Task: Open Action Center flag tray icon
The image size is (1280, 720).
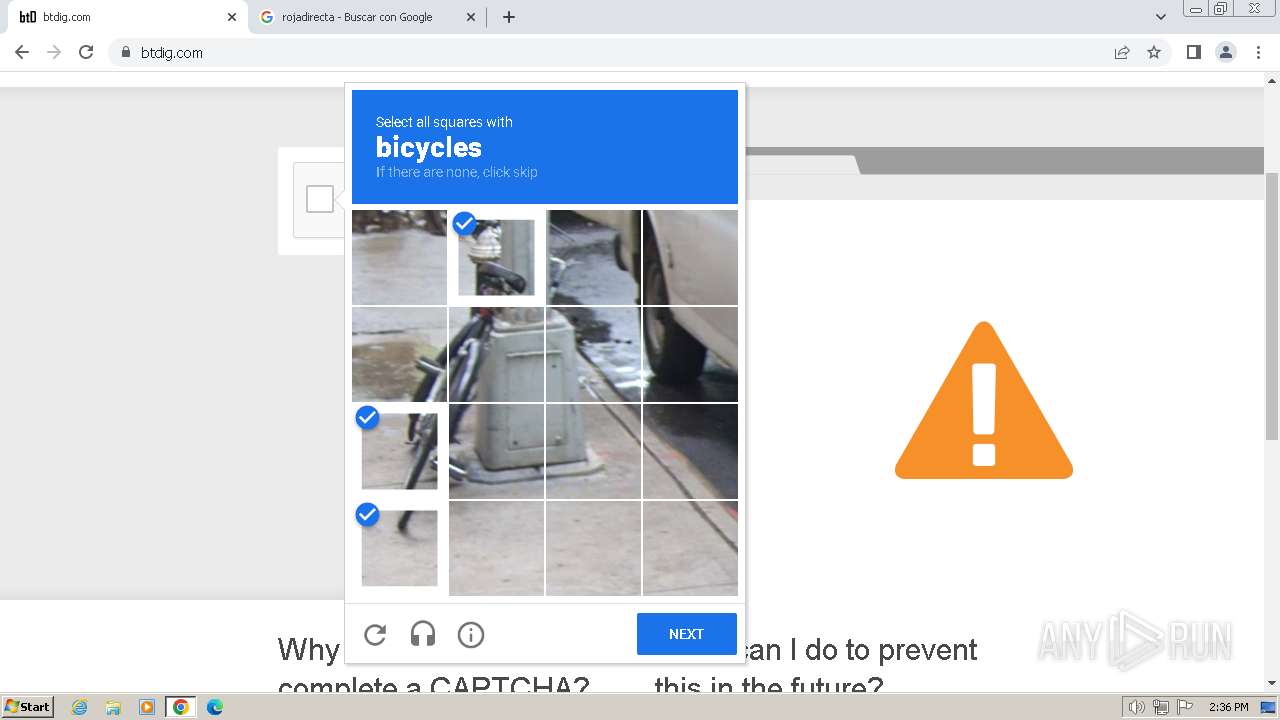Action: pos(1184,707)
